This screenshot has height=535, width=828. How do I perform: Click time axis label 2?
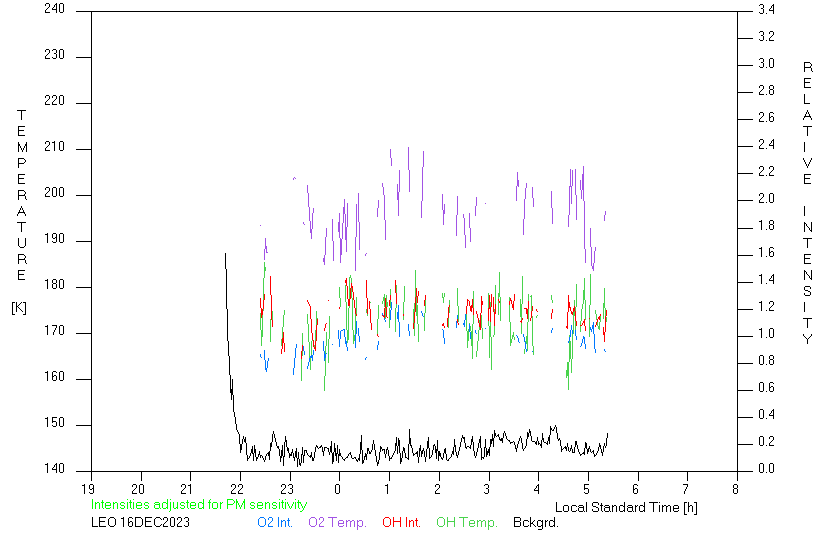point(437,489)
